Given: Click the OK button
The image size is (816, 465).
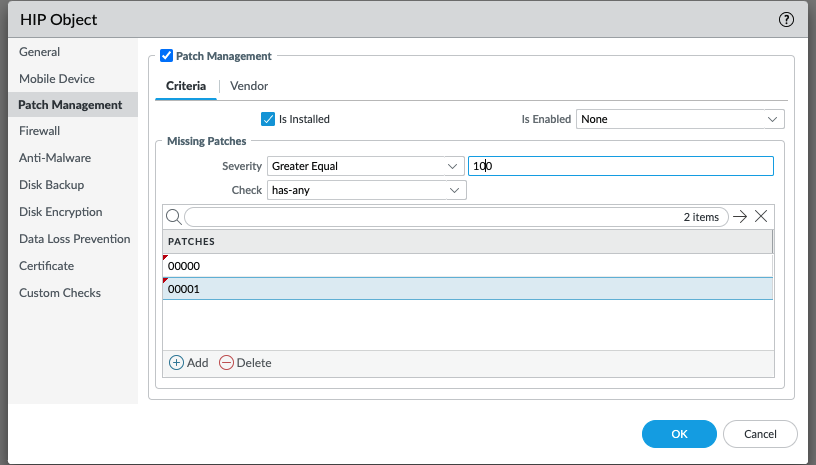Looking at the screenshot, I should (x=679, y=434).
